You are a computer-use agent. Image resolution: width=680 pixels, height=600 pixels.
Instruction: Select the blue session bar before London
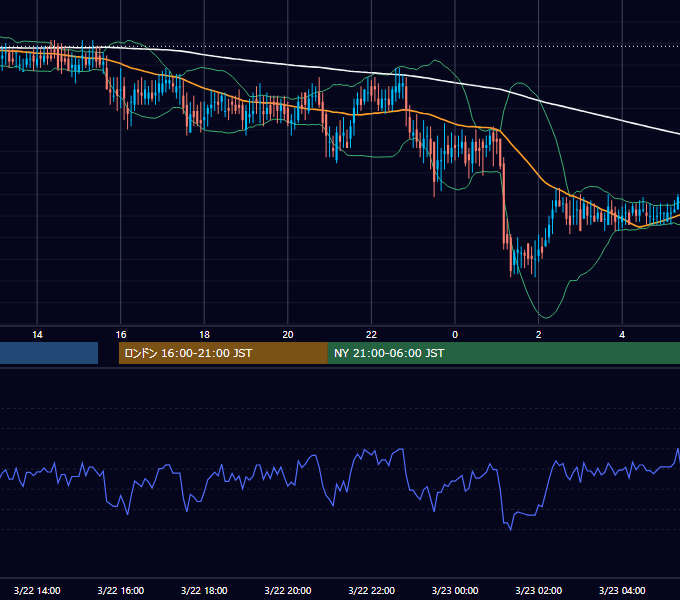tap(49, 353)
